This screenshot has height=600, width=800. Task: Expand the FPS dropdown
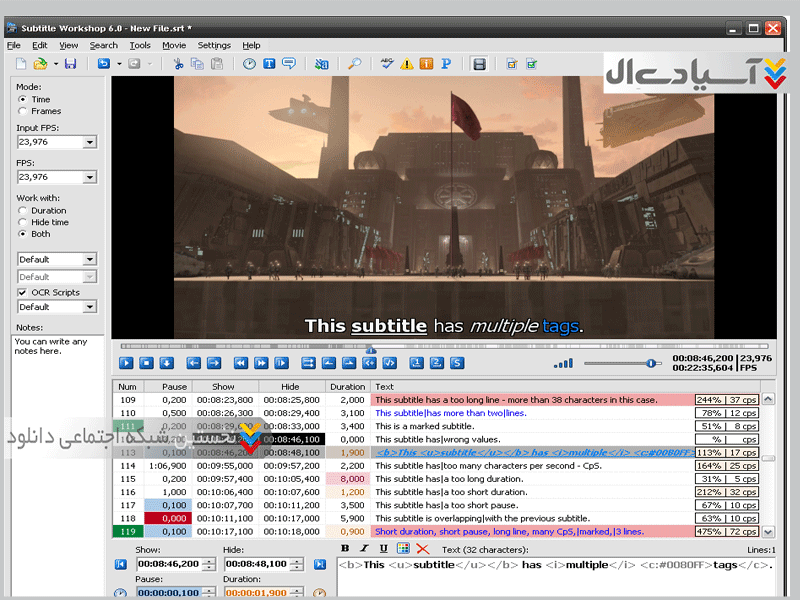coord(90,177)
